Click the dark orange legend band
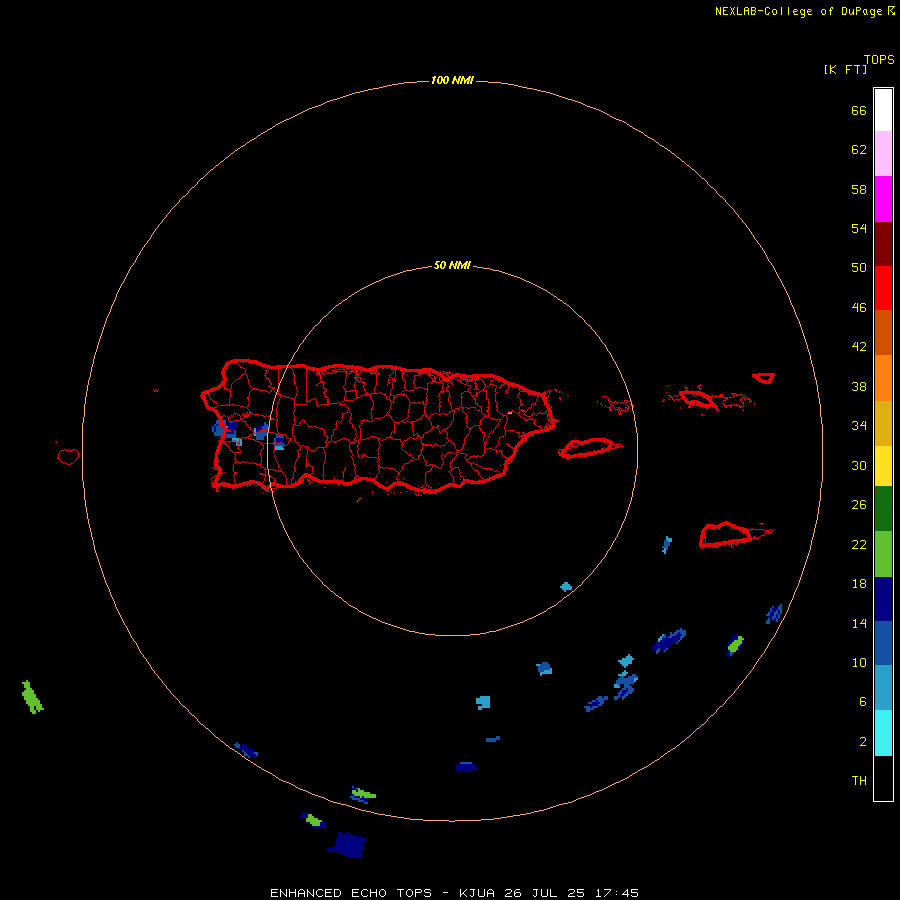This screenshot has height=900, width=900. 883,332
